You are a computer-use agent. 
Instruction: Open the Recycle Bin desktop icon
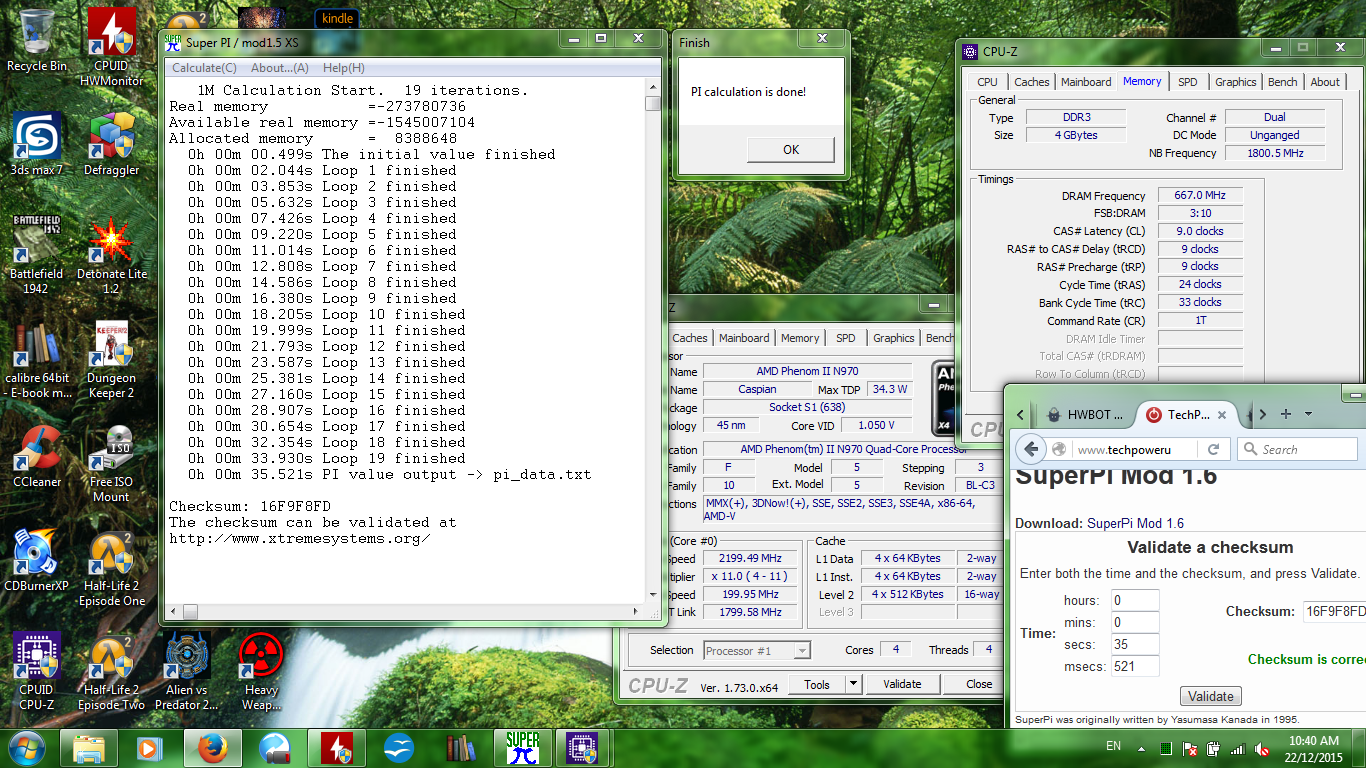(x=37, y=40)
